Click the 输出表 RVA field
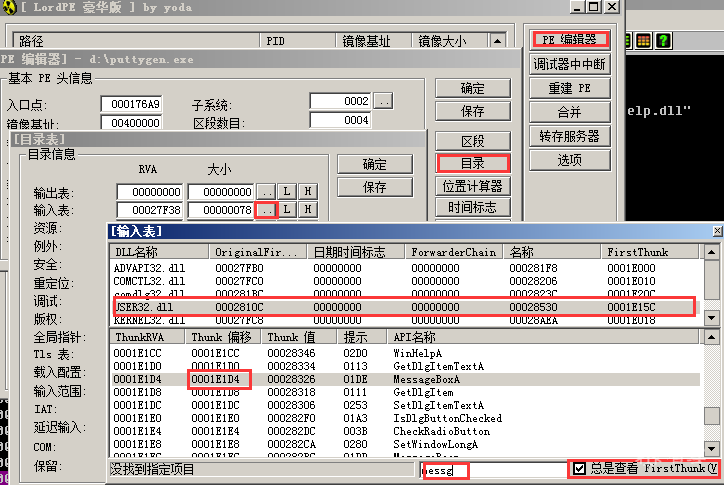This screenshot has height=485, width=724. tap(150, 191)
